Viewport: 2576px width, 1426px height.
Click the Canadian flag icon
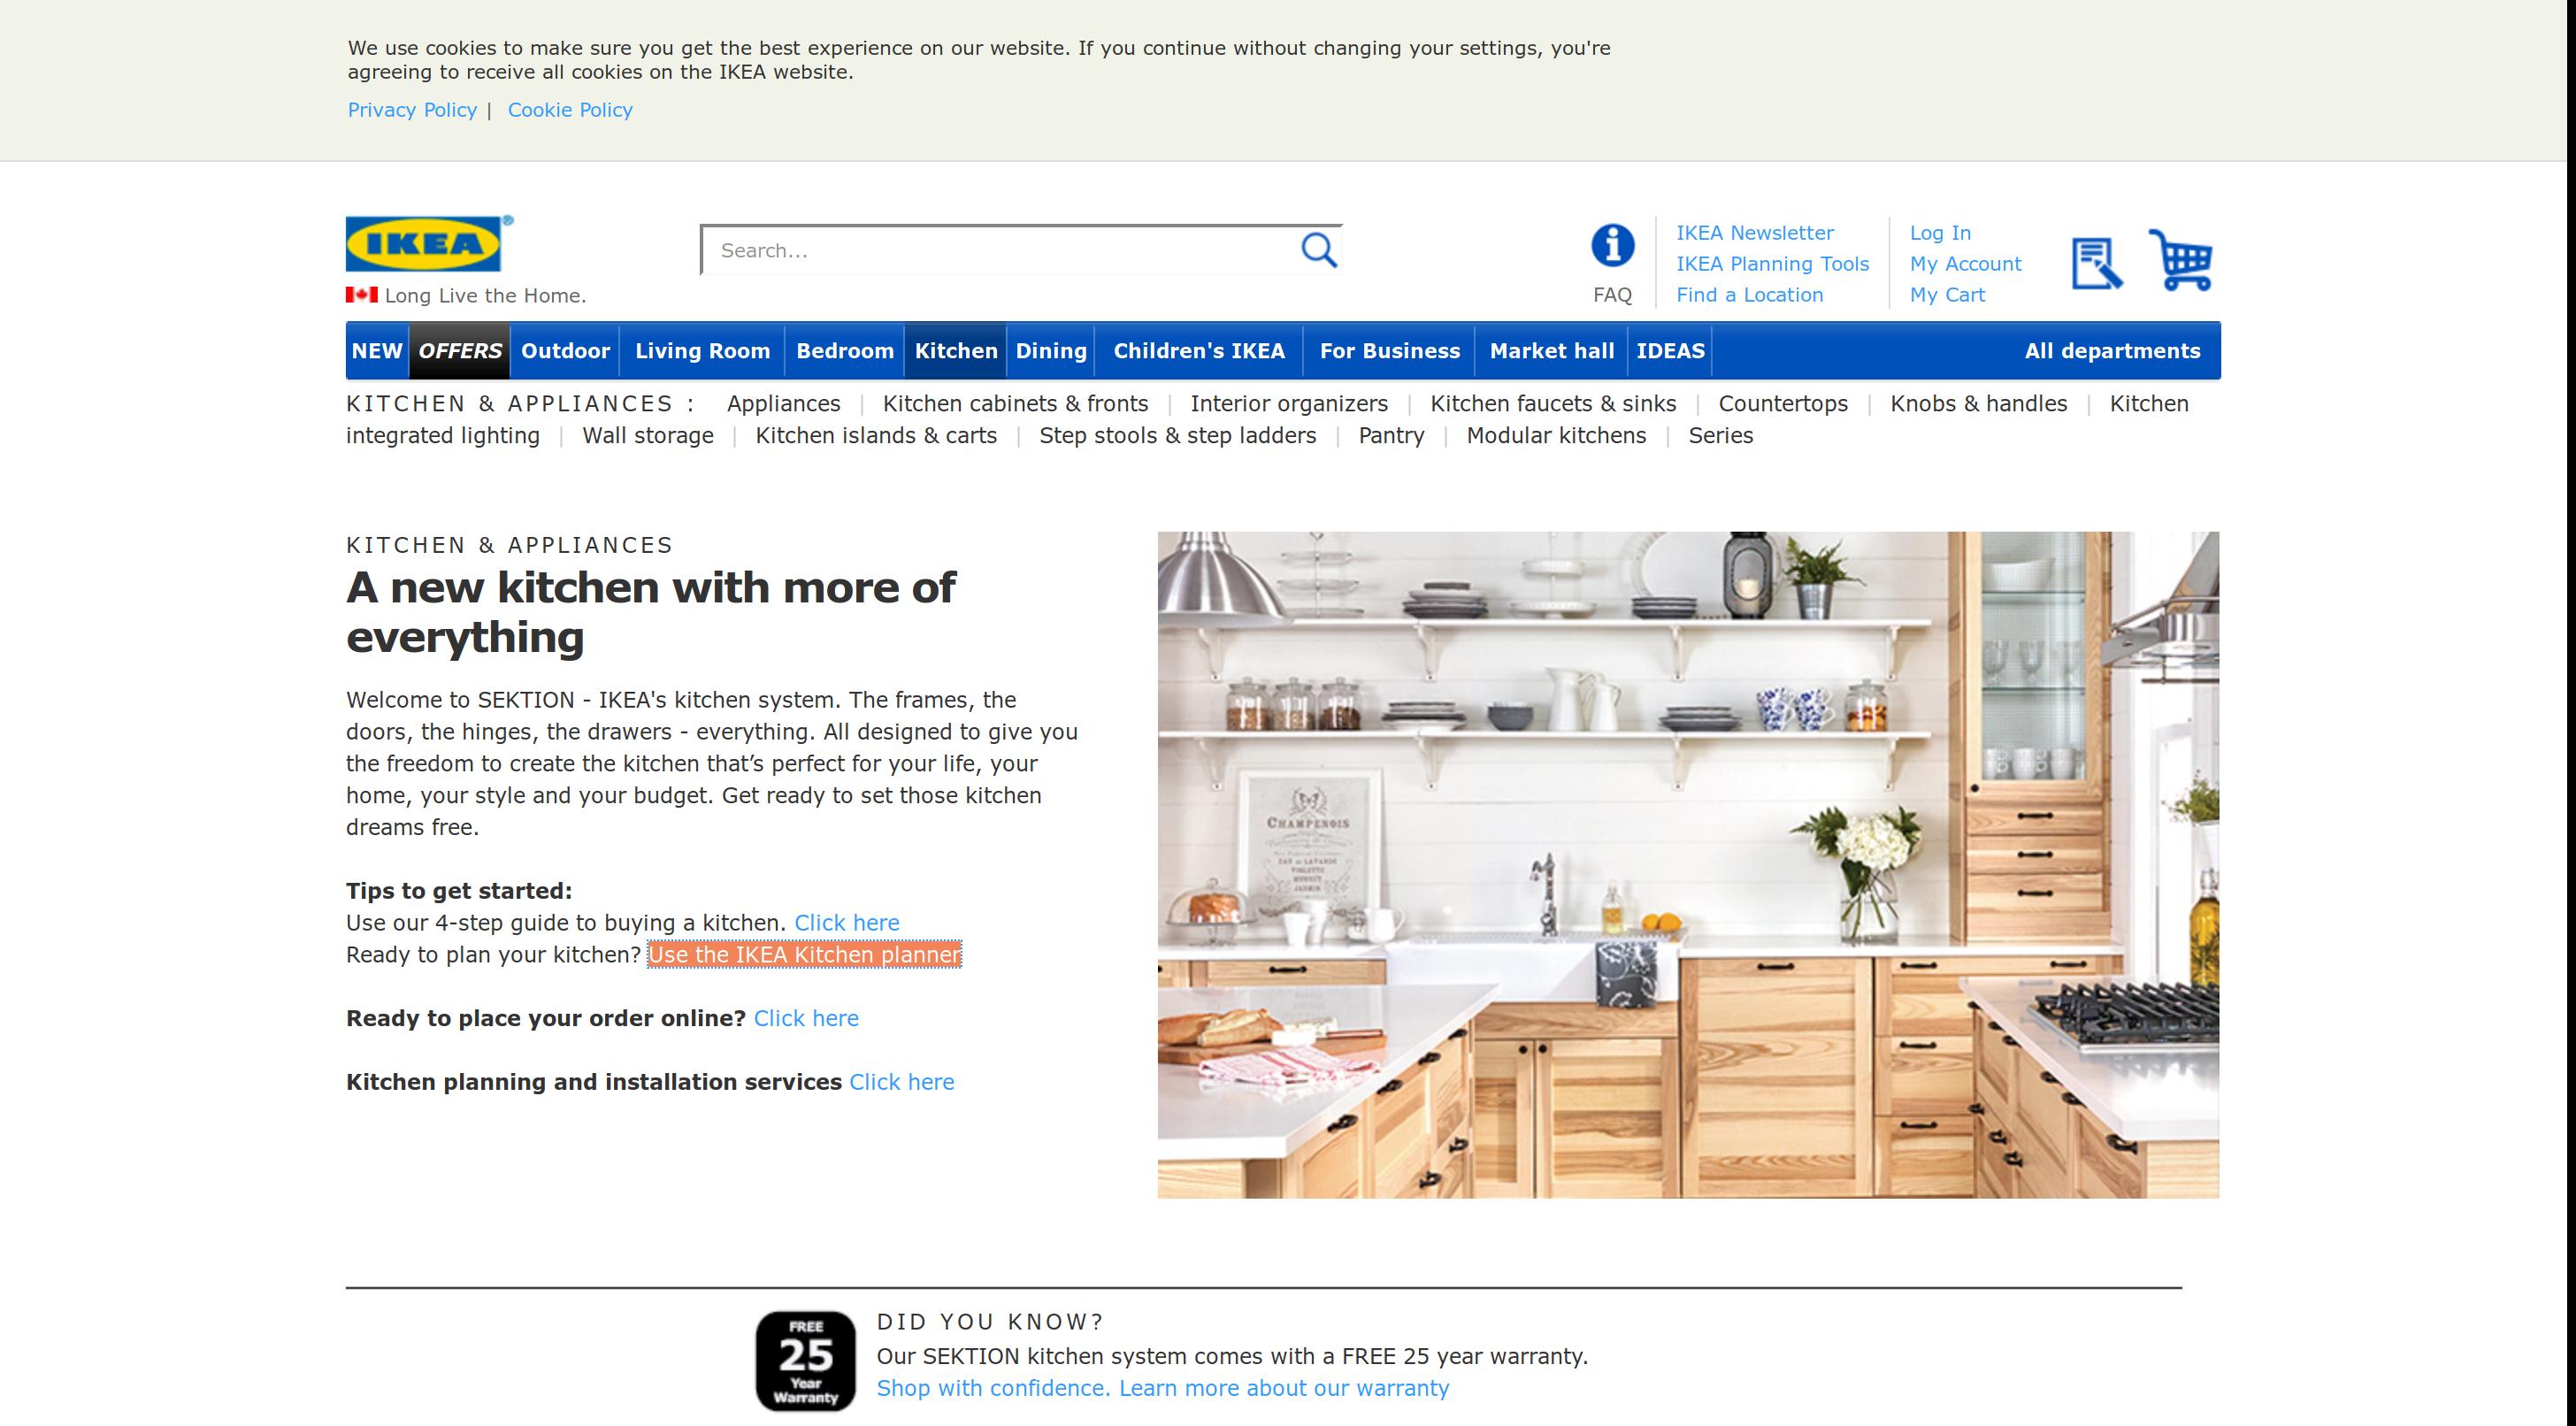coord(361,295)
